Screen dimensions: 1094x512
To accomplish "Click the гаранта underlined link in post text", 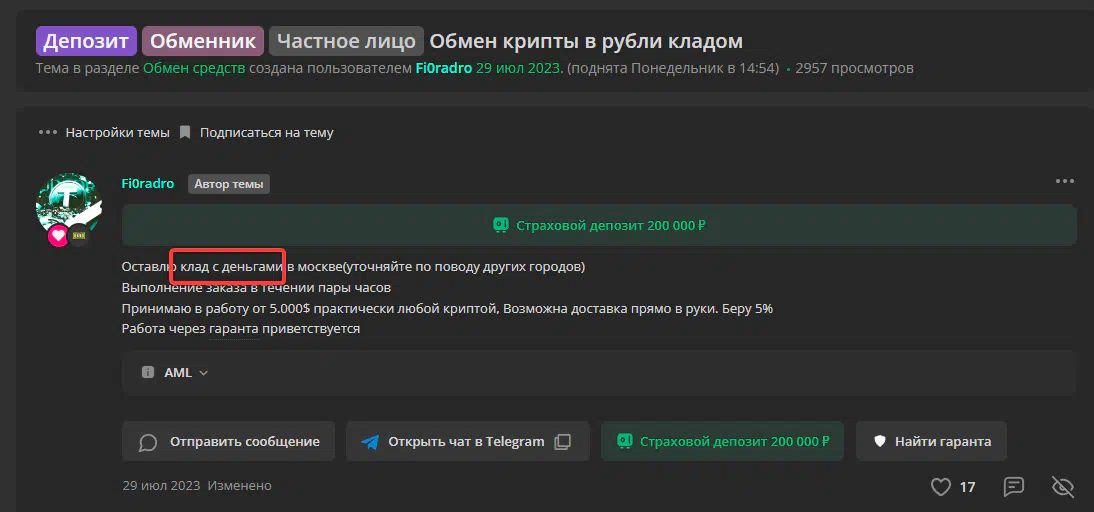I will (x=234, y=328).
